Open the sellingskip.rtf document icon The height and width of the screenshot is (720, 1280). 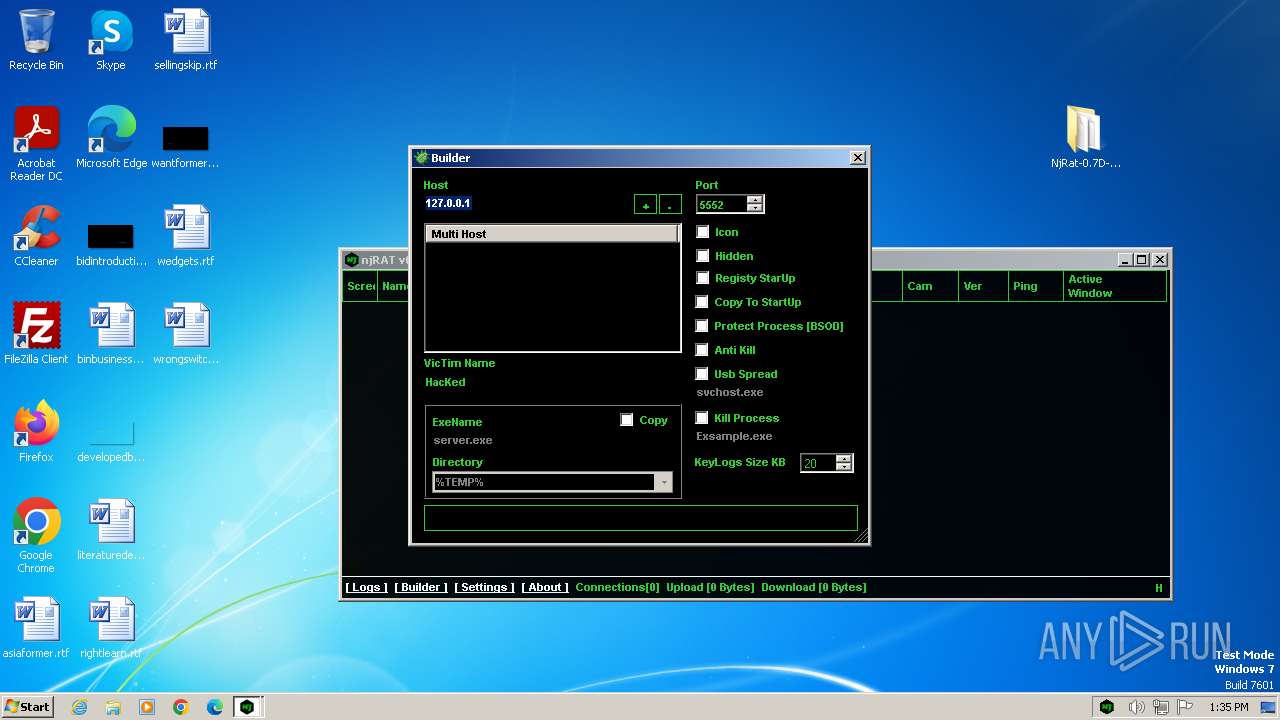point(186,40)
